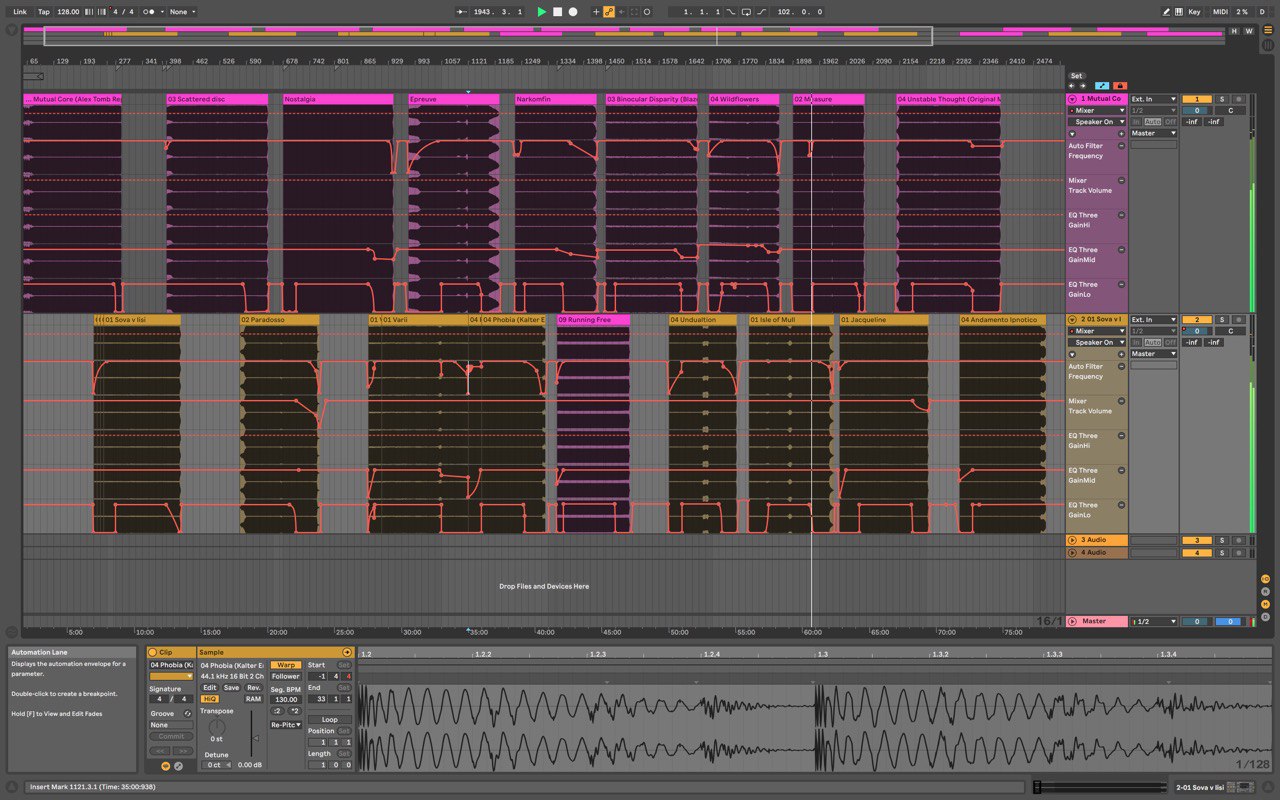Select the Nostalgia clip header
The height and width of the screenshot is (800, 1280).
tap(338, 99)
